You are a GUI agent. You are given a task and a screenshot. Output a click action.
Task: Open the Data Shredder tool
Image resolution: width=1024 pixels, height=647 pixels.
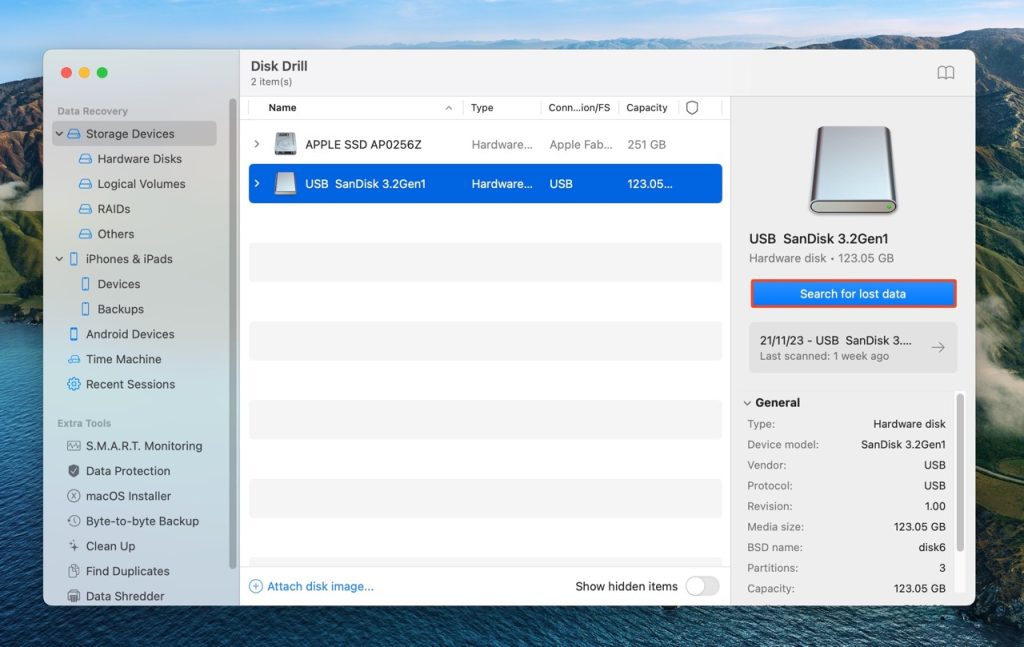click(110, 595)
